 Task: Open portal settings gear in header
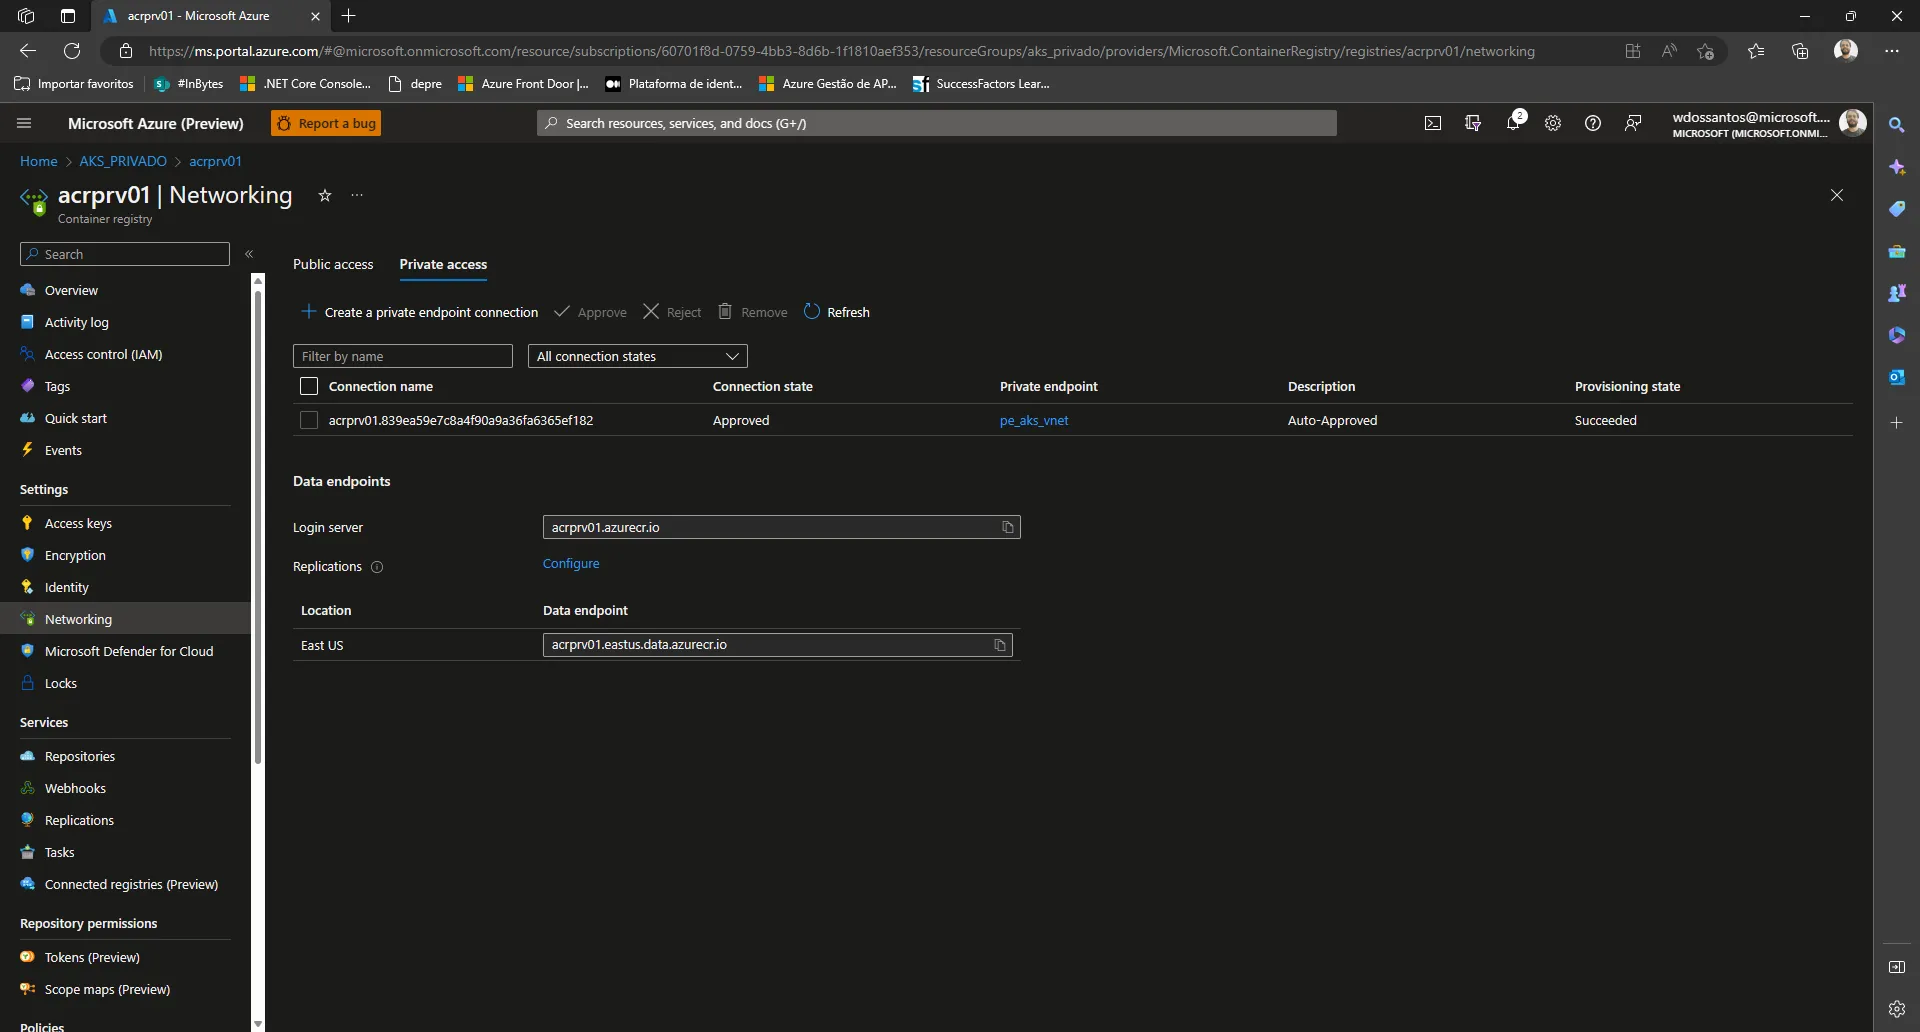pyautogui.click(x=1553, y=123)
